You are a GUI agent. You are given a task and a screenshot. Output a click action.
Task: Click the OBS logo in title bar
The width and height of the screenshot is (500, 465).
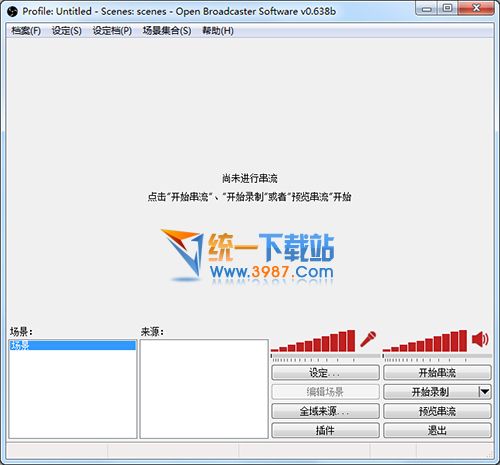[x=12, y=12]
